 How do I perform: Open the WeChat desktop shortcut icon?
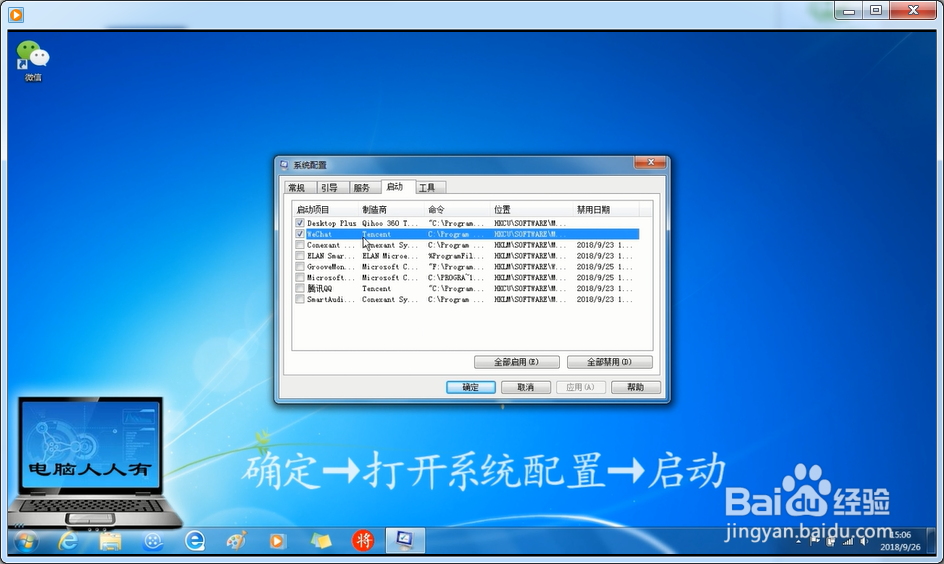pos(33,61)
